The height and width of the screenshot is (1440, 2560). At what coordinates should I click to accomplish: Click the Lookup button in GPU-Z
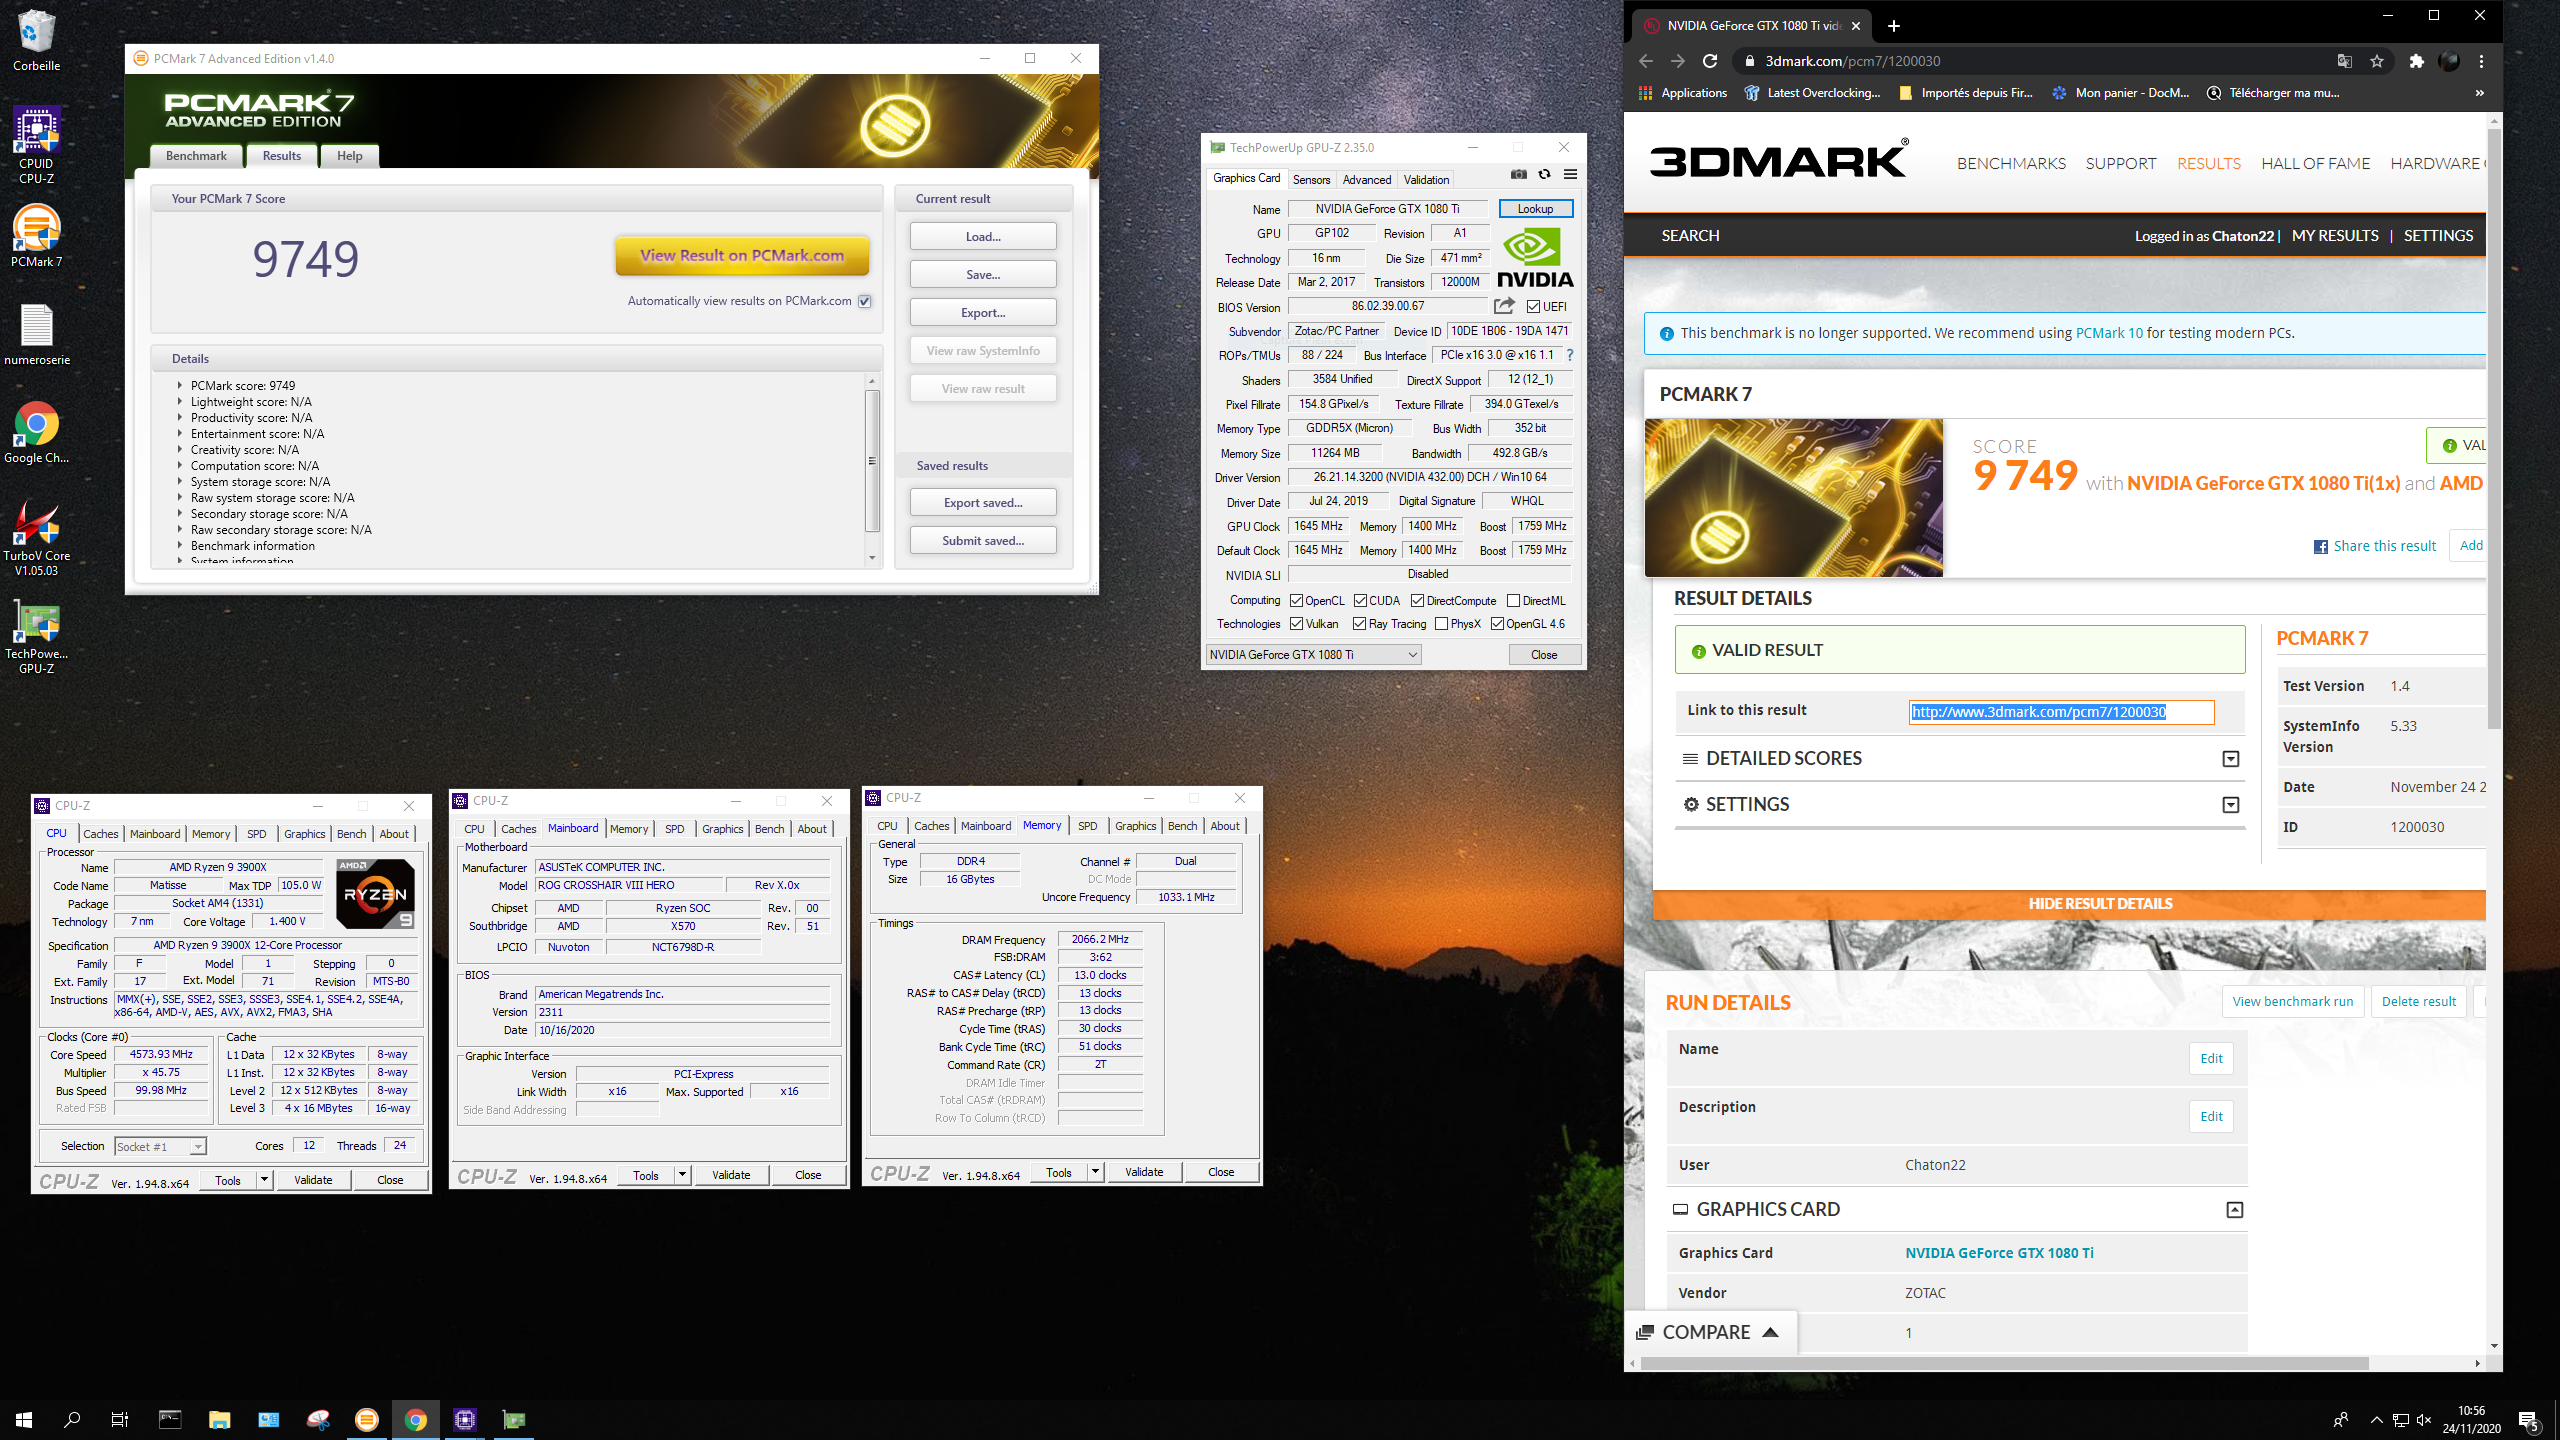click(1535, 209)
